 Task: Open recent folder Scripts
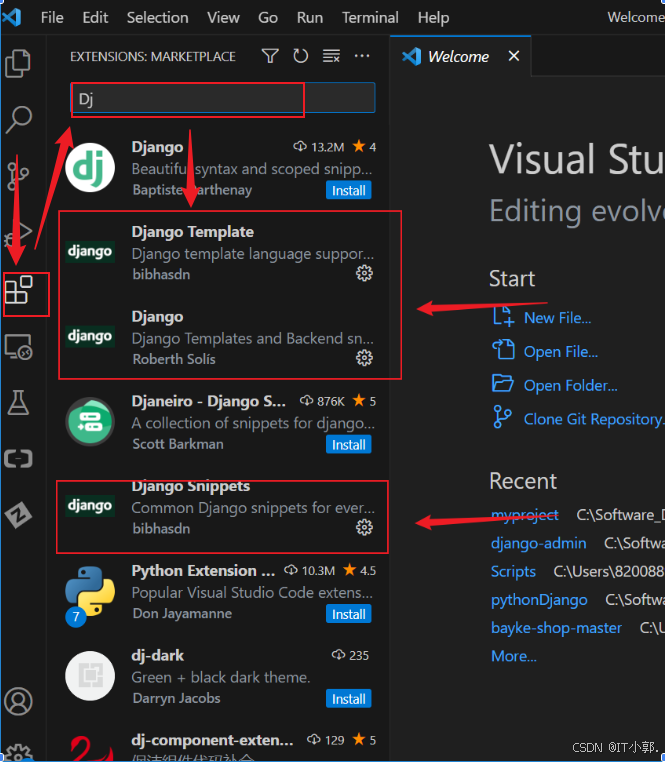pyautogui.click(x=513, y=572)
